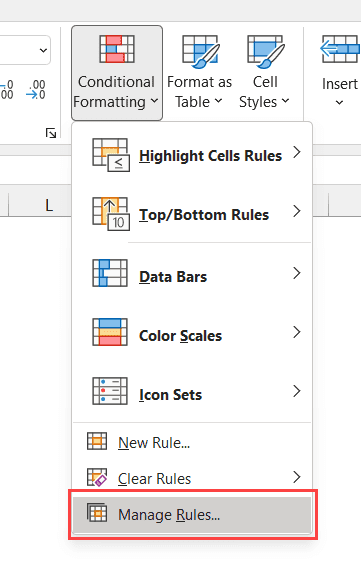The width and height of the screenshot is (361, 565).
Task: Expand the Highlight Cells Rules submenu arrow
Action: (297, 152)
